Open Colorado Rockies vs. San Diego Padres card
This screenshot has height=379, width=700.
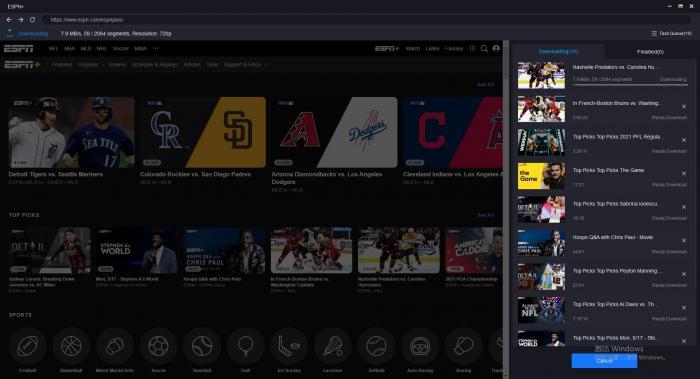[203, 132]
